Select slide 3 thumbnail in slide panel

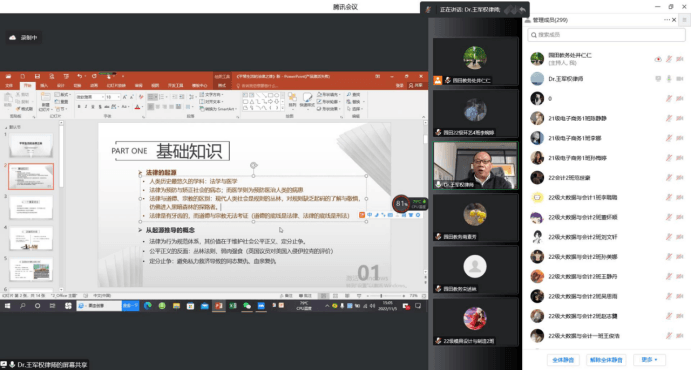pyautogui.click(x=31, y=207)
